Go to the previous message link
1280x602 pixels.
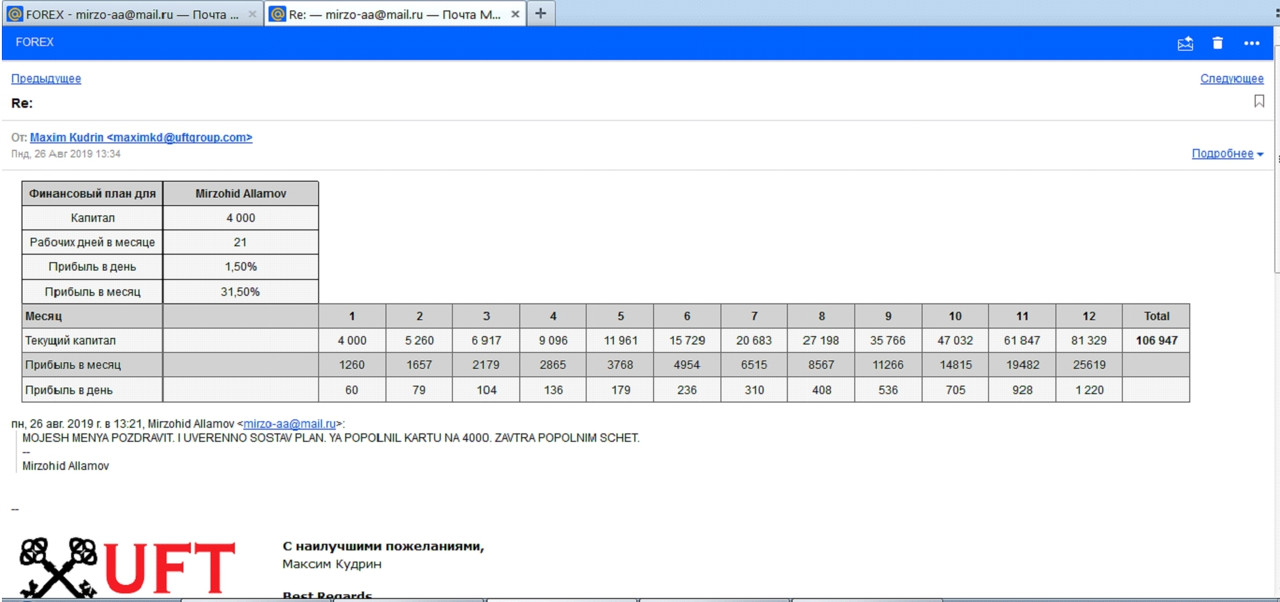tap(46, 78)
